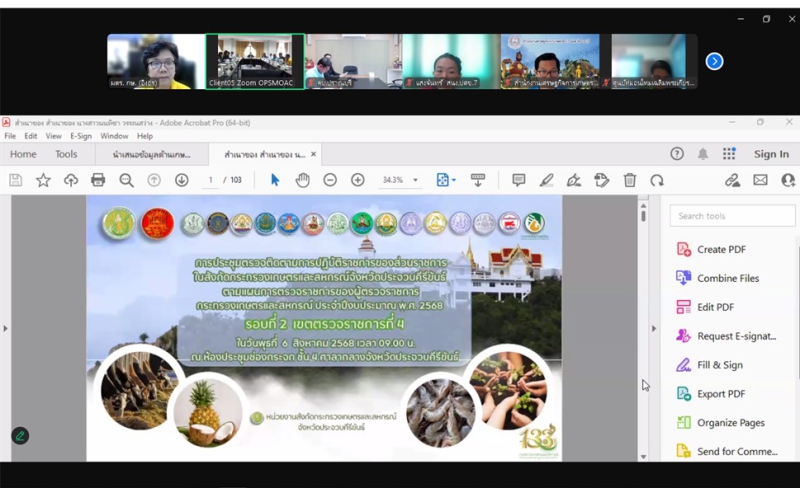Viewport: 800px width, 488px height.
Task: Go to previous page with up arrow
Action: [x=154, y=180]
